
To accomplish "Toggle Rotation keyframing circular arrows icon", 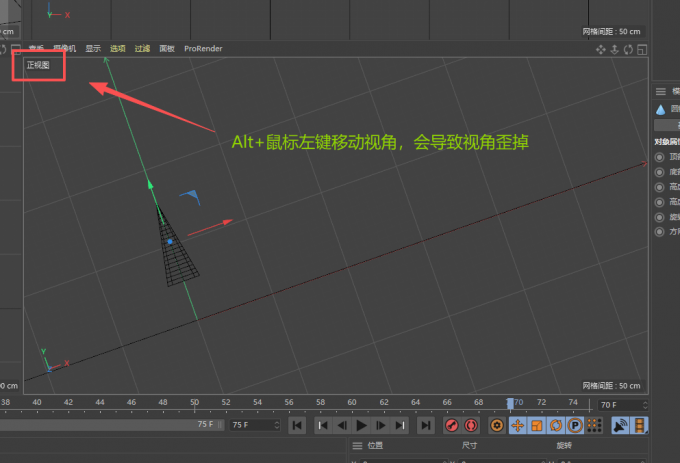I will click(x=556, y=425).
